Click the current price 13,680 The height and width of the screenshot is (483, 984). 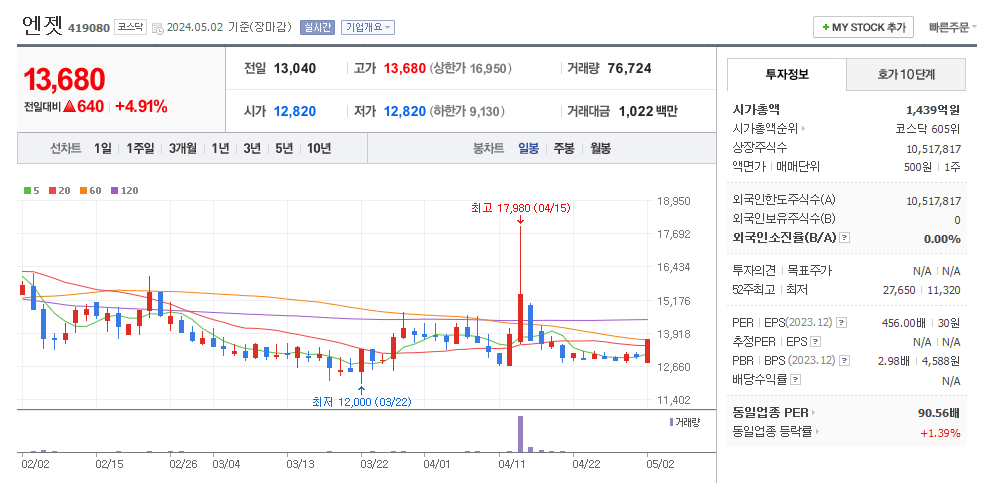click(x=64, y=79)
